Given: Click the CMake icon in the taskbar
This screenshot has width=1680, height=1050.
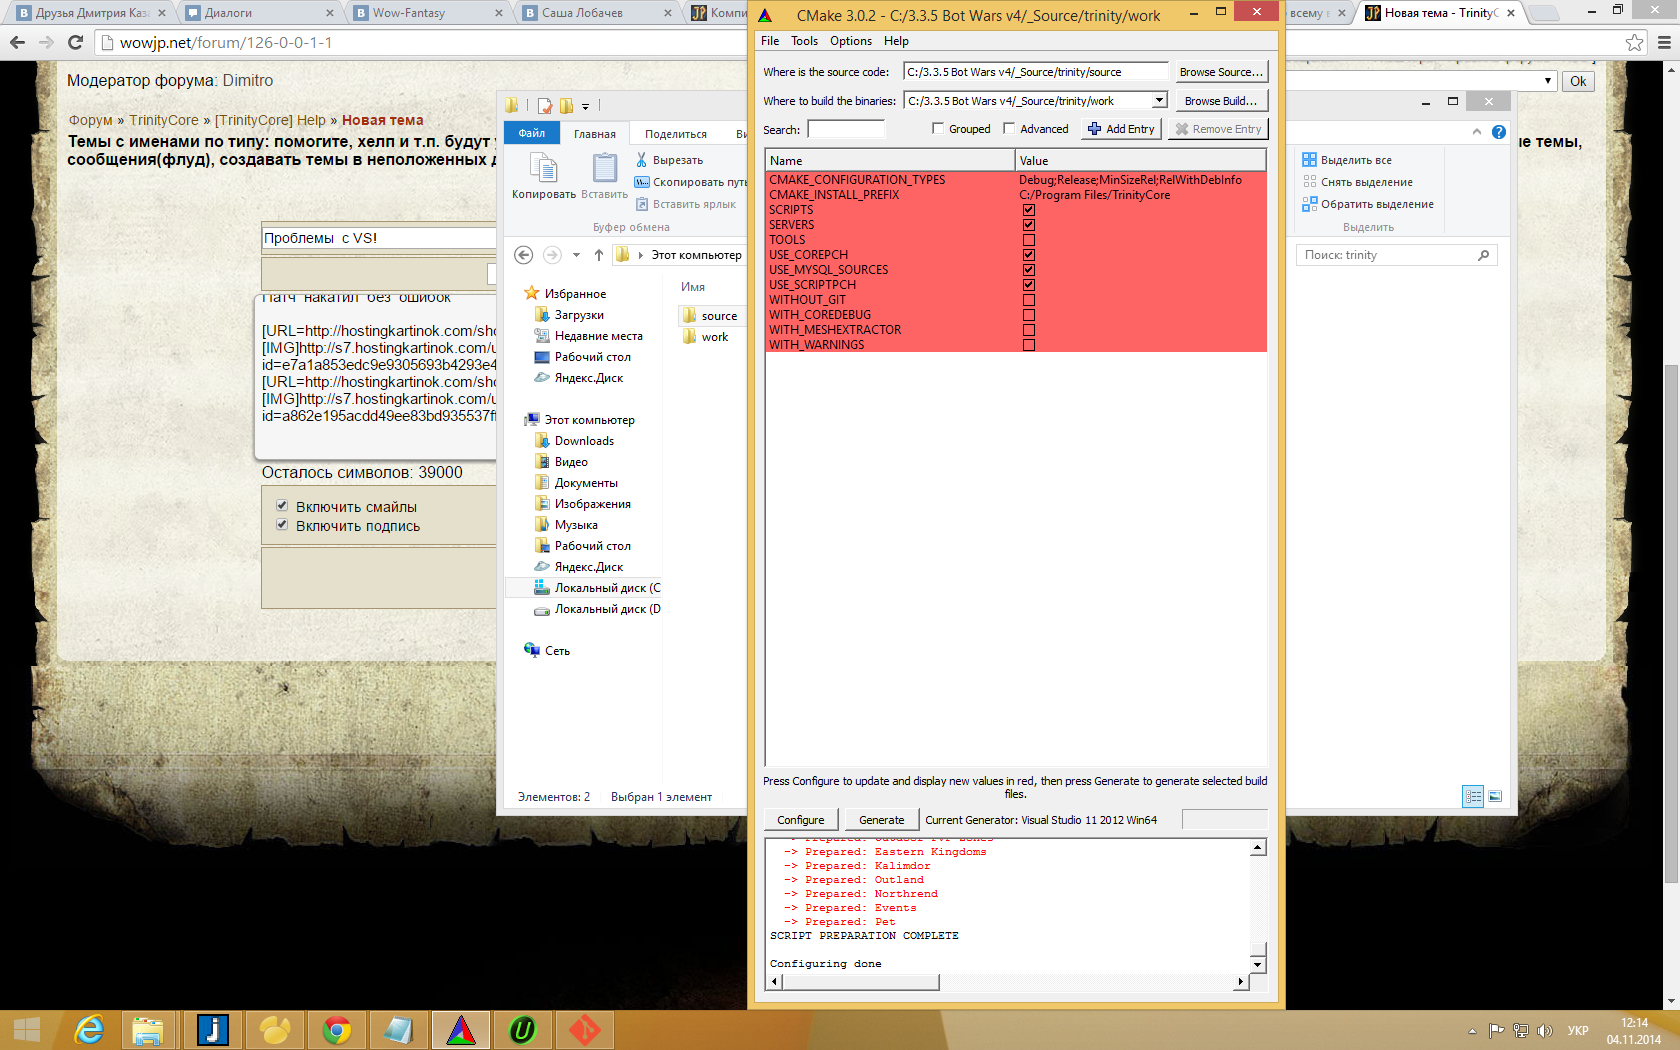Looking at the screenshot, I should (x=460, y=1029).
